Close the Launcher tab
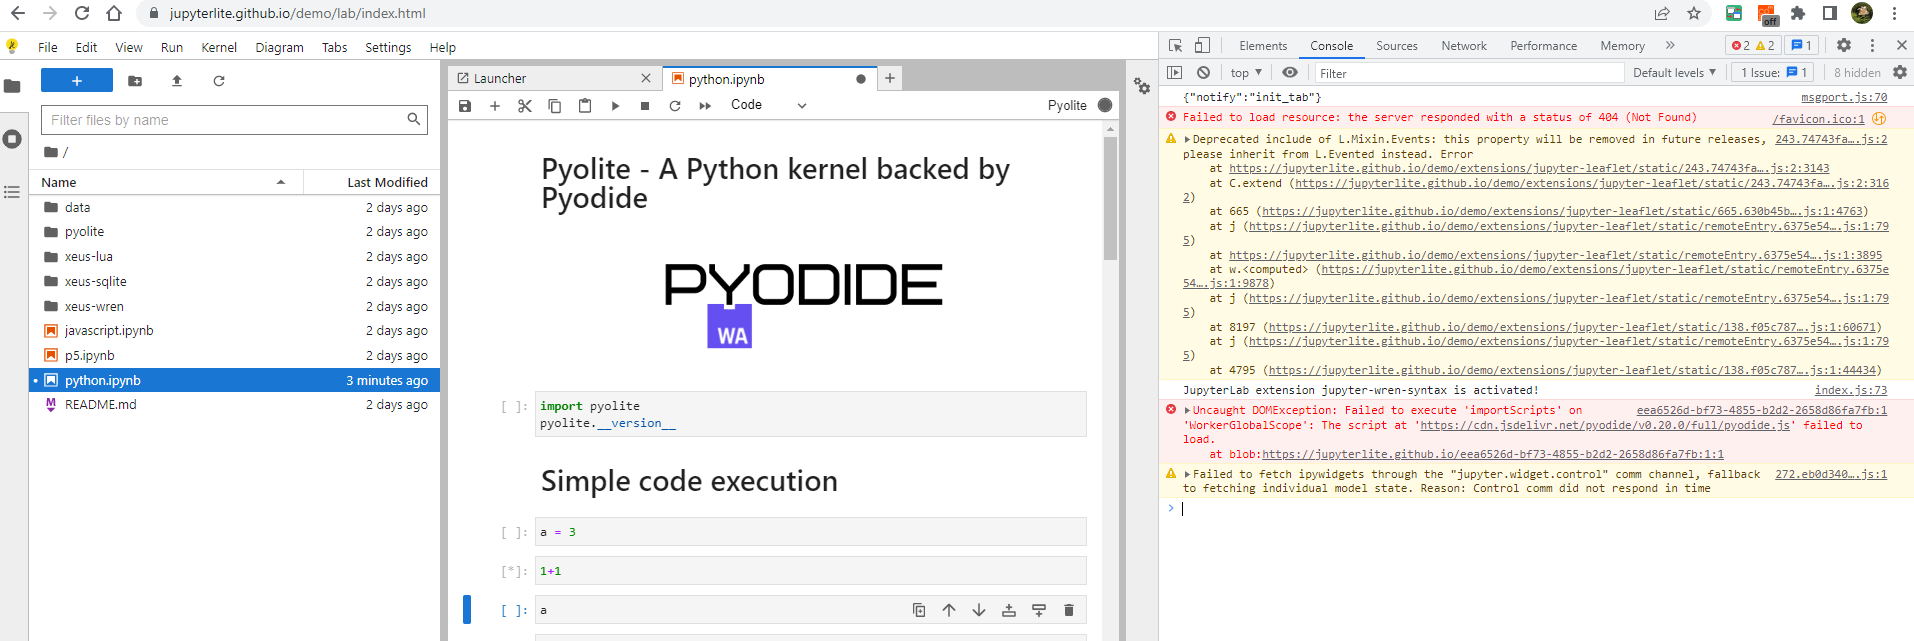This screenshot has width=1914, height=641. click(646, 78)
